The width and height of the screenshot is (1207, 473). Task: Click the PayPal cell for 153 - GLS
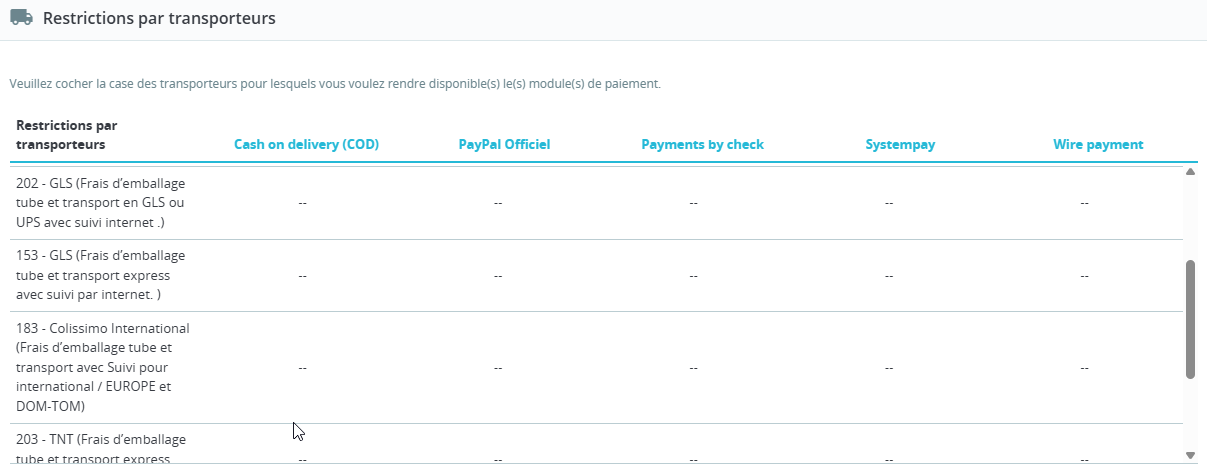[x=497, y=275]
